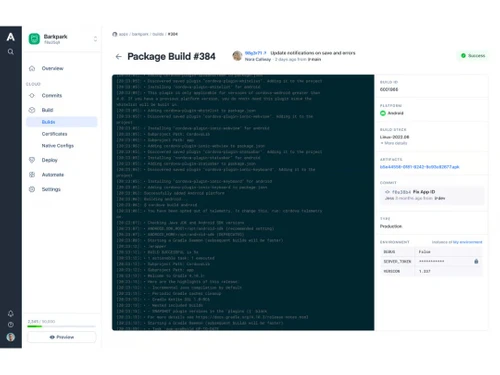Open search from the dark sidebar
The width and height of the screenshot is (500, 375).
point(11,52)
